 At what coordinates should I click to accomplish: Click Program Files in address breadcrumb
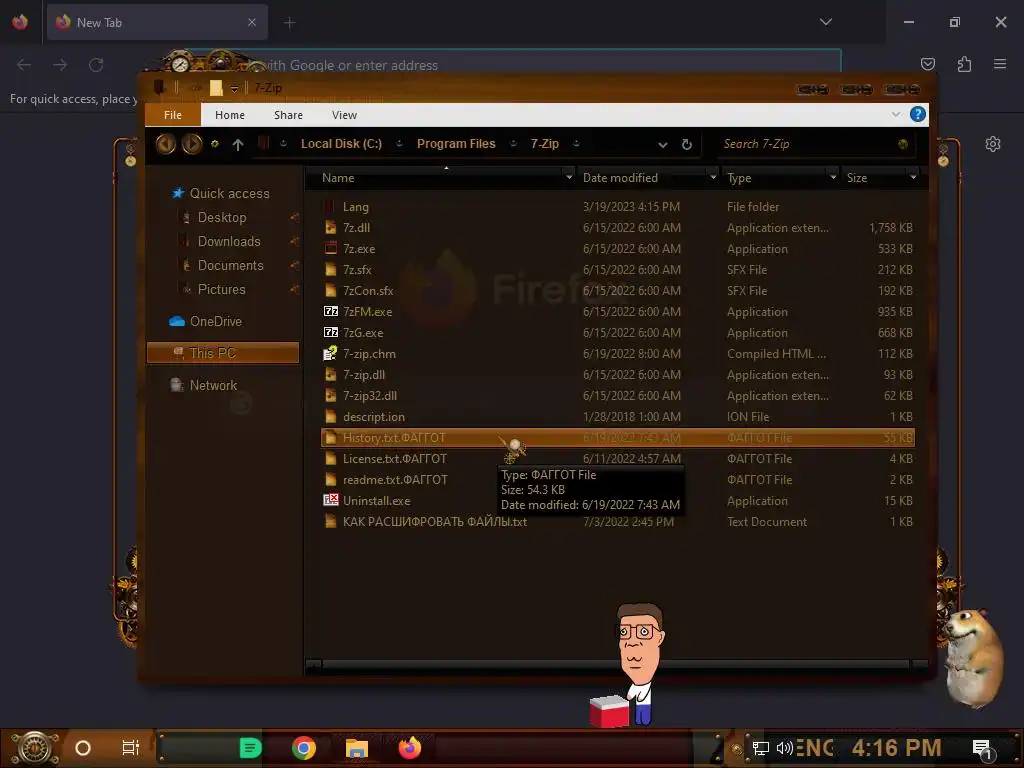[x=456, y=144]
